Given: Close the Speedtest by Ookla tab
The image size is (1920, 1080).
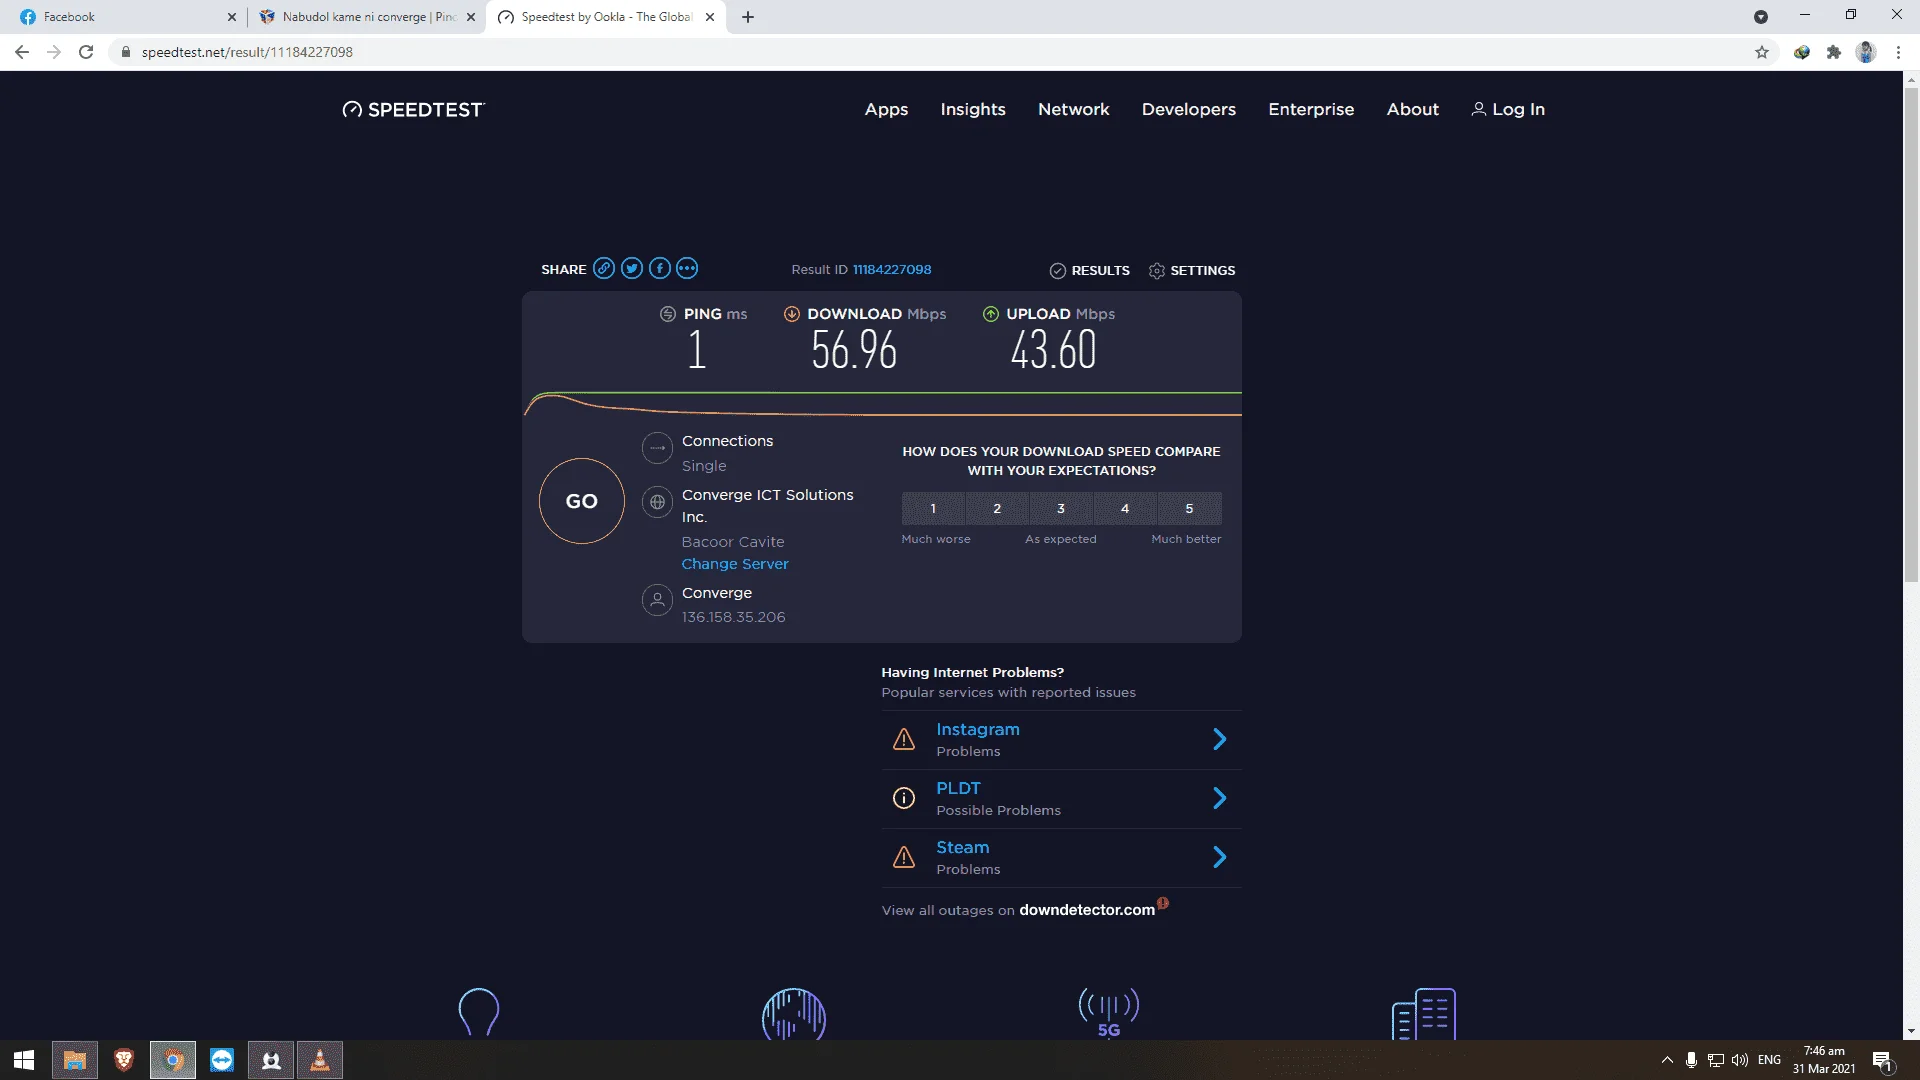Looking at the screenshot, I should coord(710,17).
